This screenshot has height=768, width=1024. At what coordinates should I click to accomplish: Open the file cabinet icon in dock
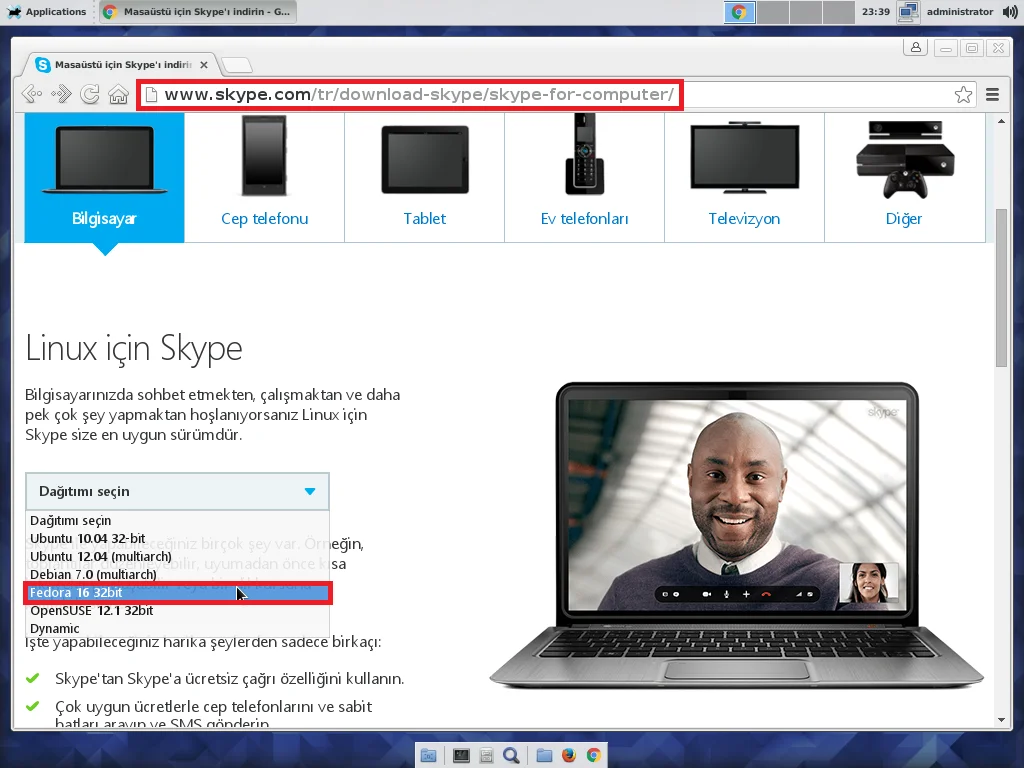pyautogui.click(x=486, y=756)
